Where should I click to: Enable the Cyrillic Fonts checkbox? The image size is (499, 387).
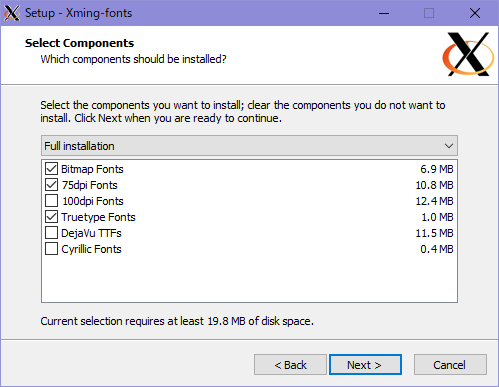click(51, 249)
